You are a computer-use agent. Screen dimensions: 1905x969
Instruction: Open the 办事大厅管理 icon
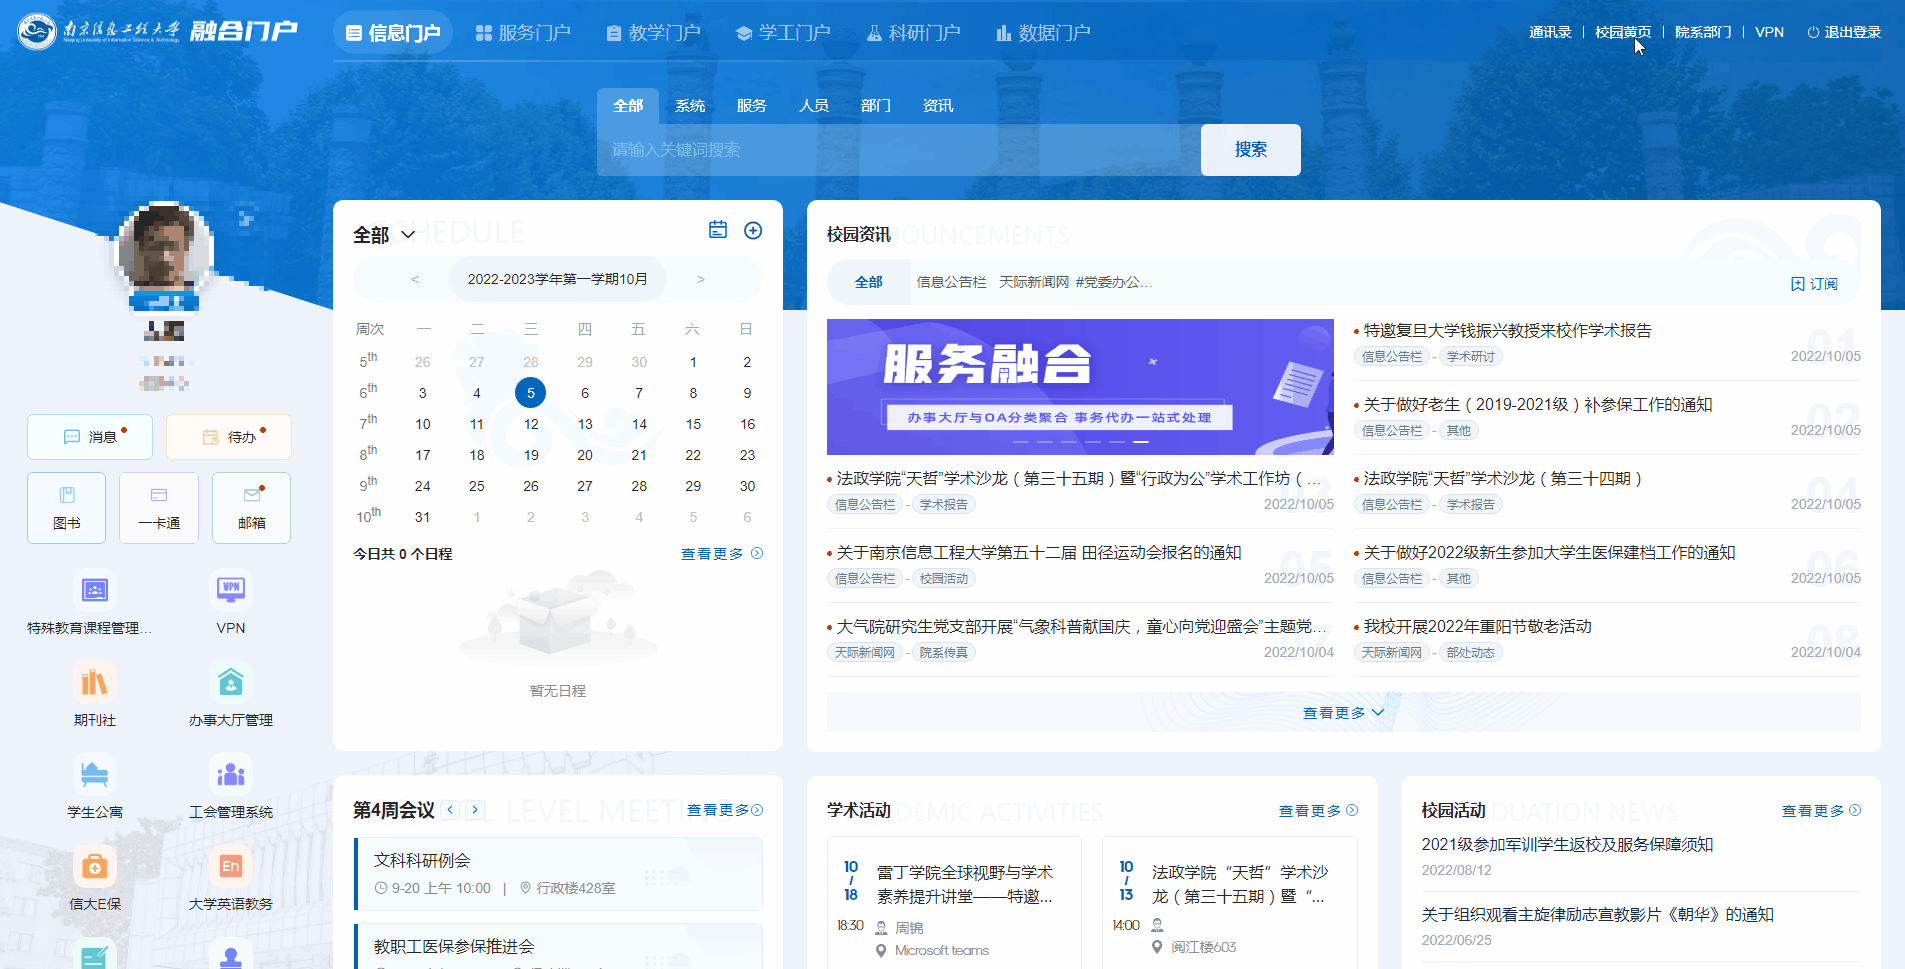230,683
